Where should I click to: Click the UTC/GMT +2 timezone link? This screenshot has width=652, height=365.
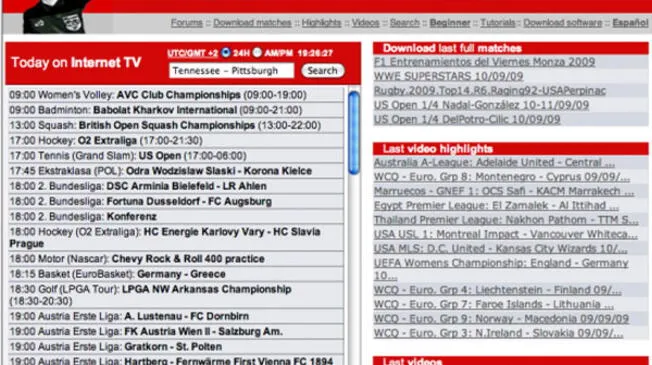tap(193, 53)
